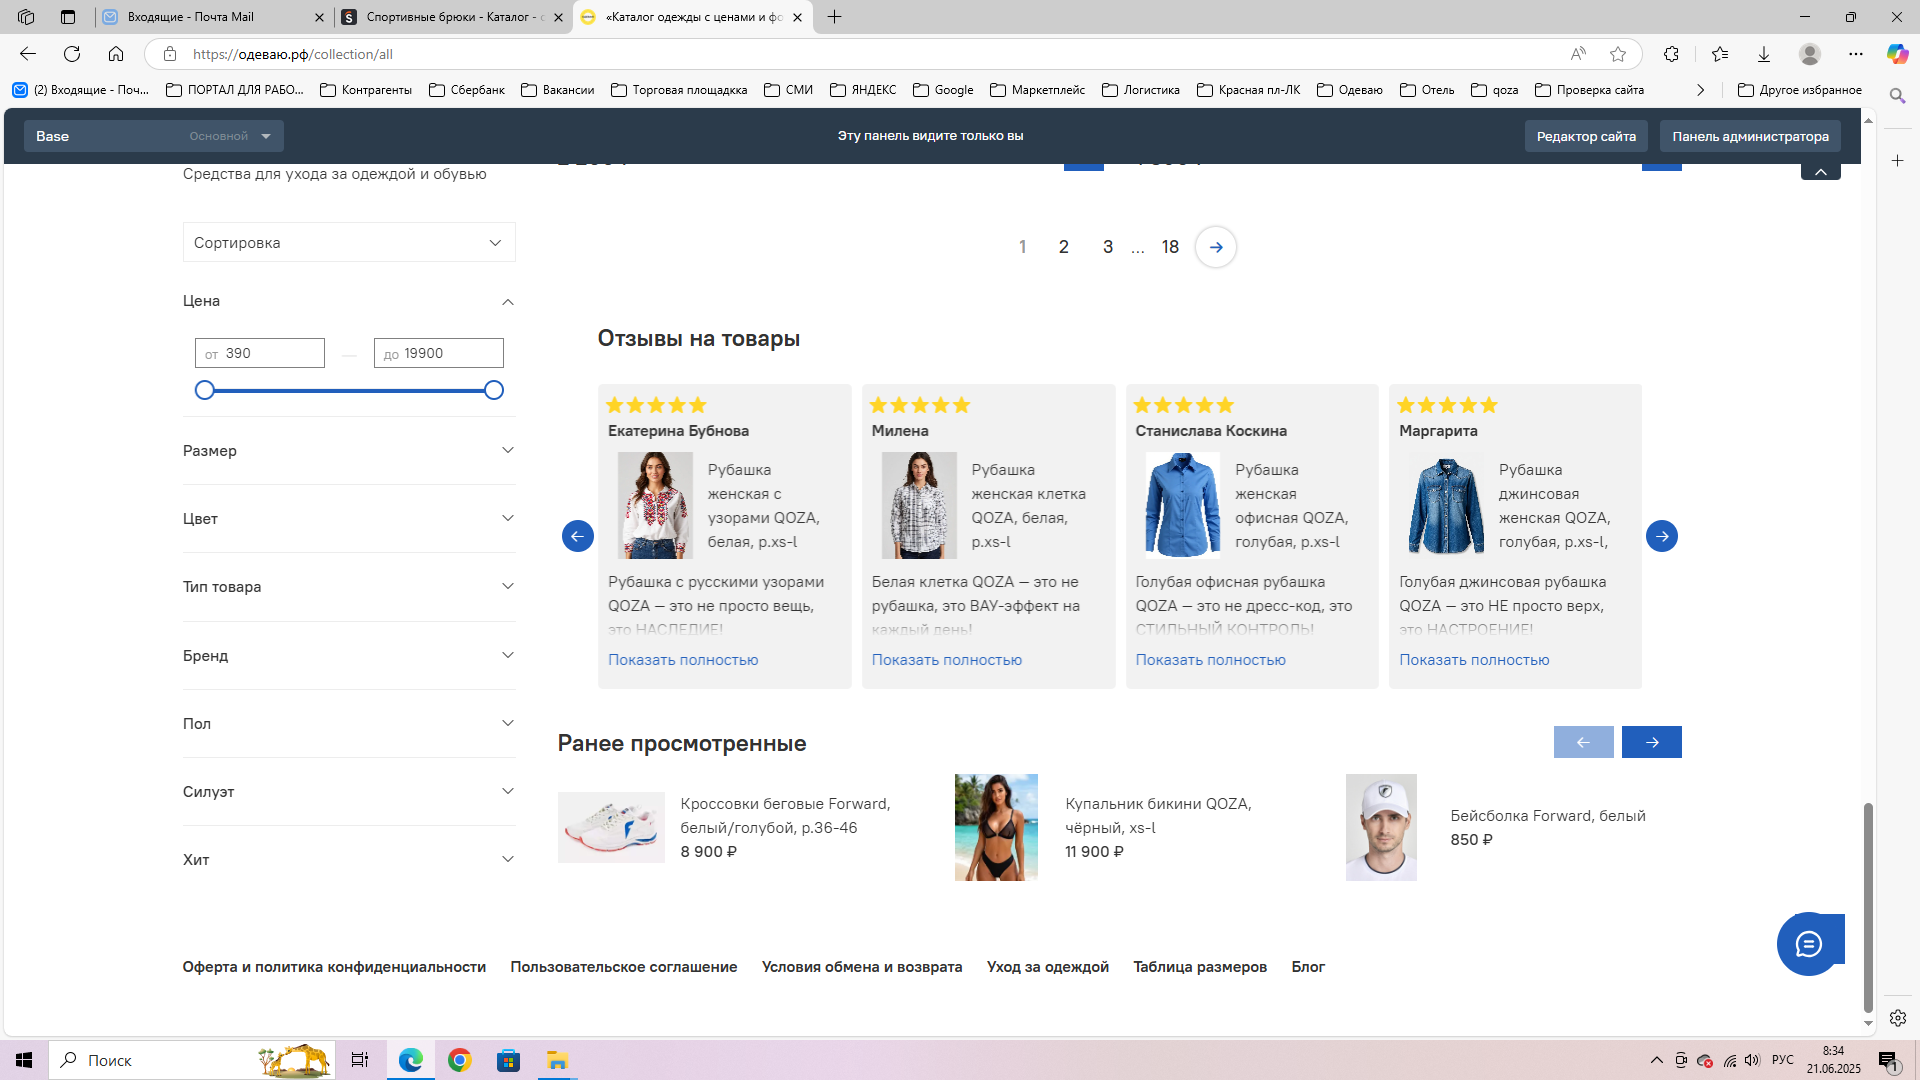Go to next catalog page arrow

point(1216,247)
